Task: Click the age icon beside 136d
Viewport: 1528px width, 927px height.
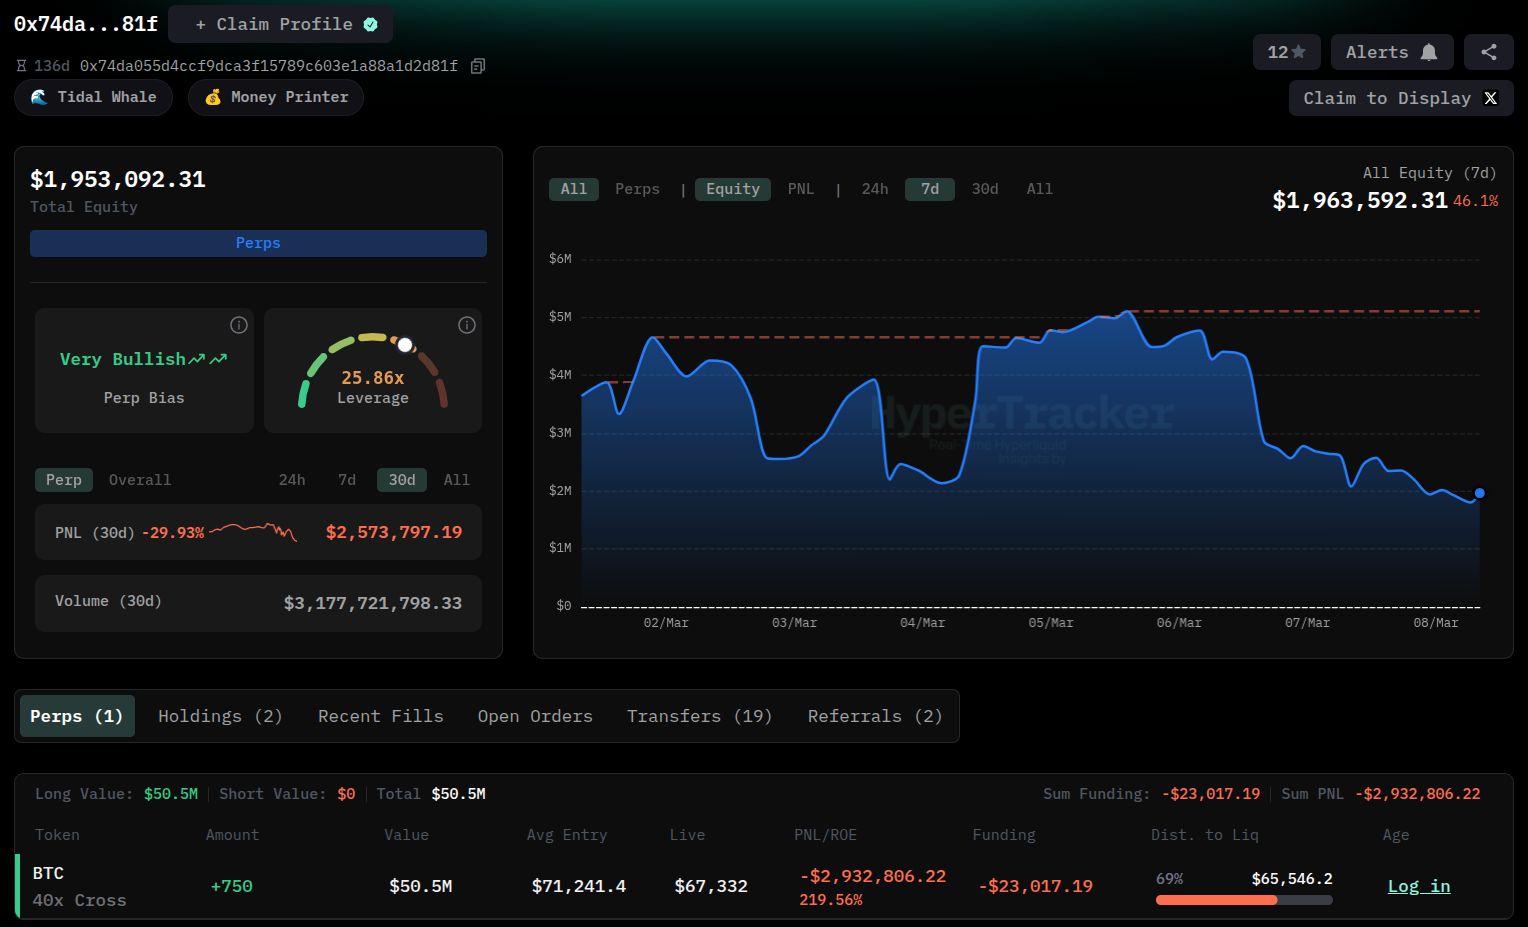Action: tap(21, 65)
